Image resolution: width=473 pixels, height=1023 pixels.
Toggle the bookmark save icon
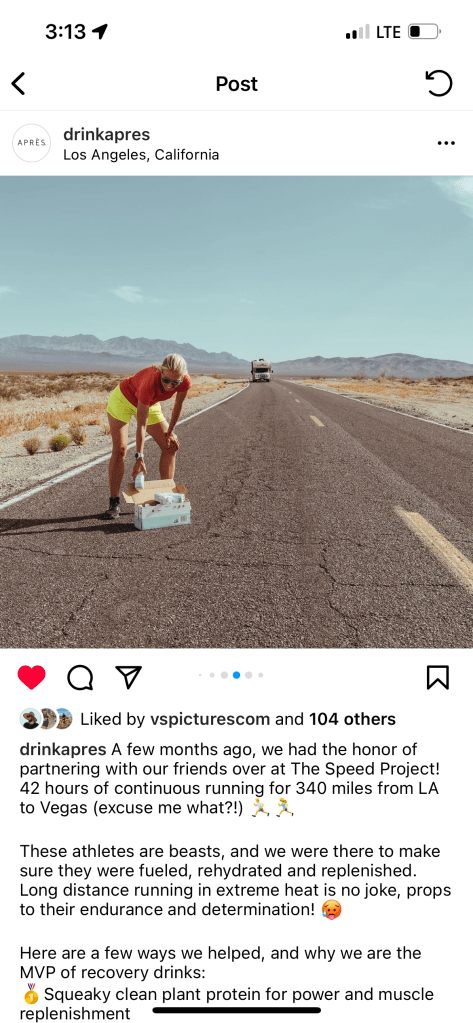click(x=438, y=677)
